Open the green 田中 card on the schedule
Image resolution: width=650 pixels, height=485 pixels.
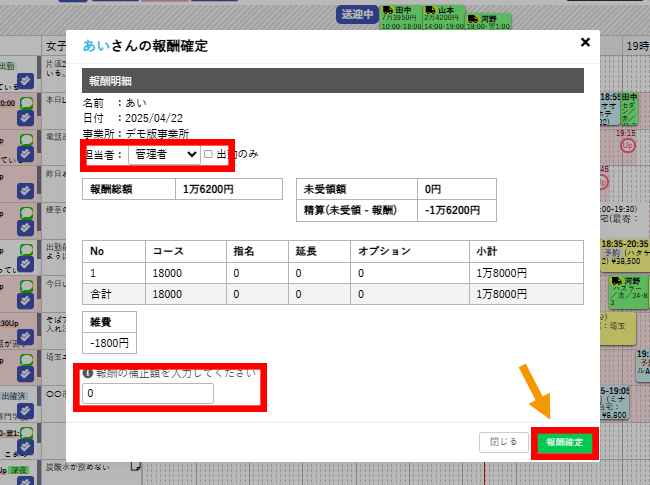tap(629, 109)
